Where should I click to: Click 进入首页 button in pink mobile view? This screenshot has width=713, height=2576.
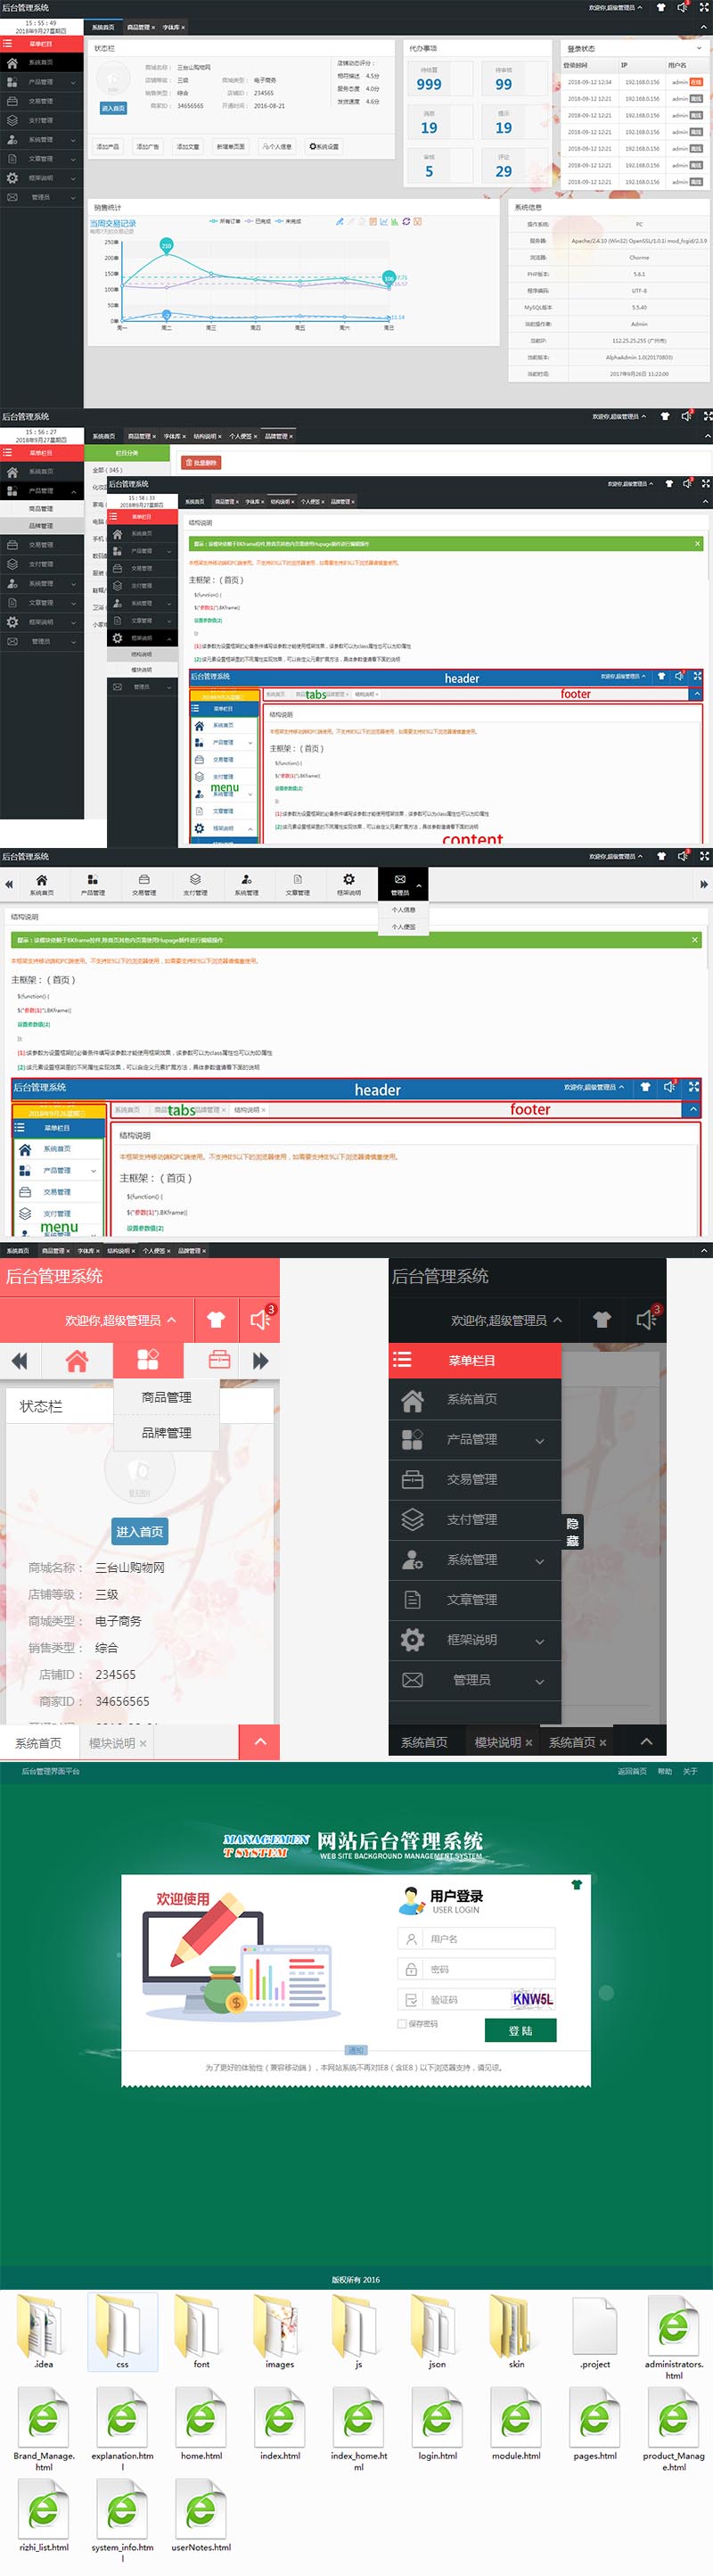(x=139, y=1530)
